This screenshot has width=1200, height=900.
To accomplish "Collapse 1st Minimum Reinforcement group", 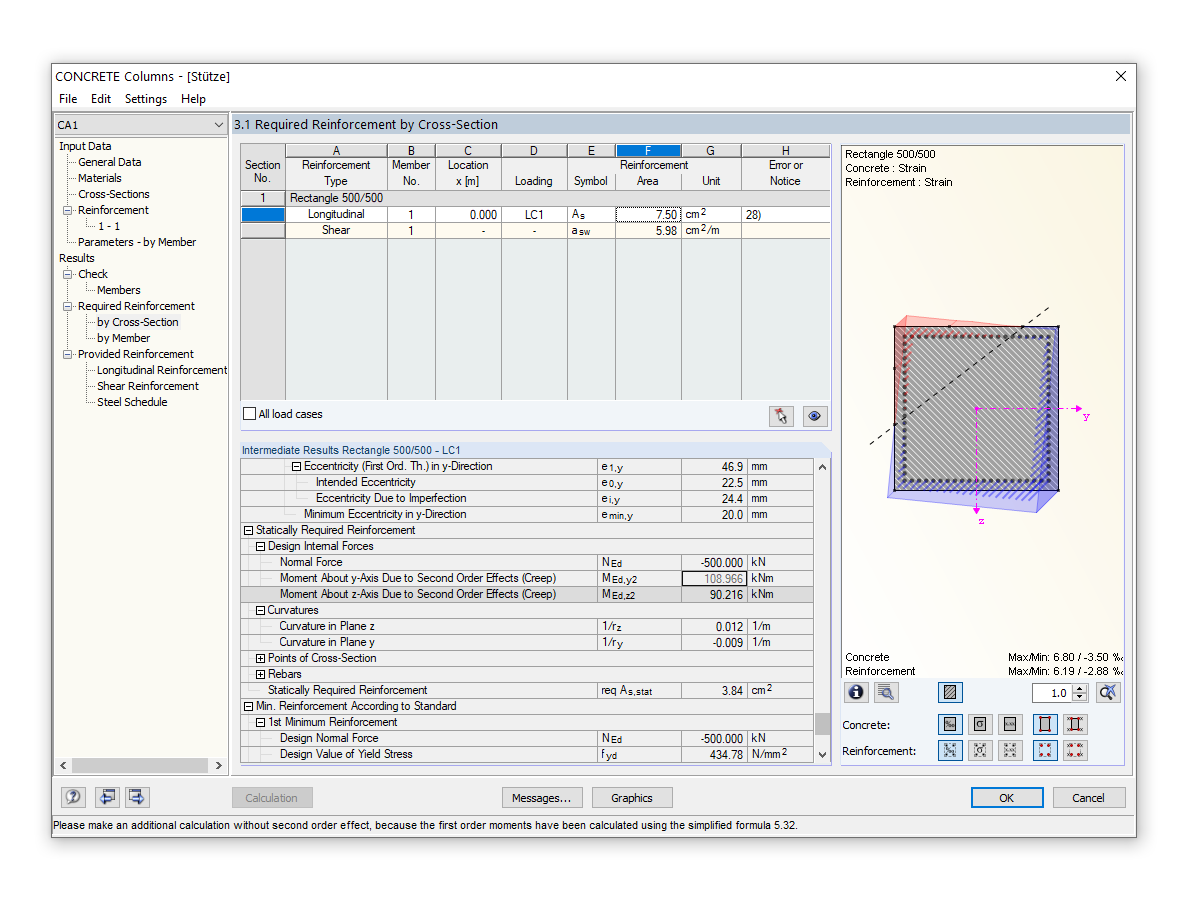I will pyautogui.click(x=260, y=722).
